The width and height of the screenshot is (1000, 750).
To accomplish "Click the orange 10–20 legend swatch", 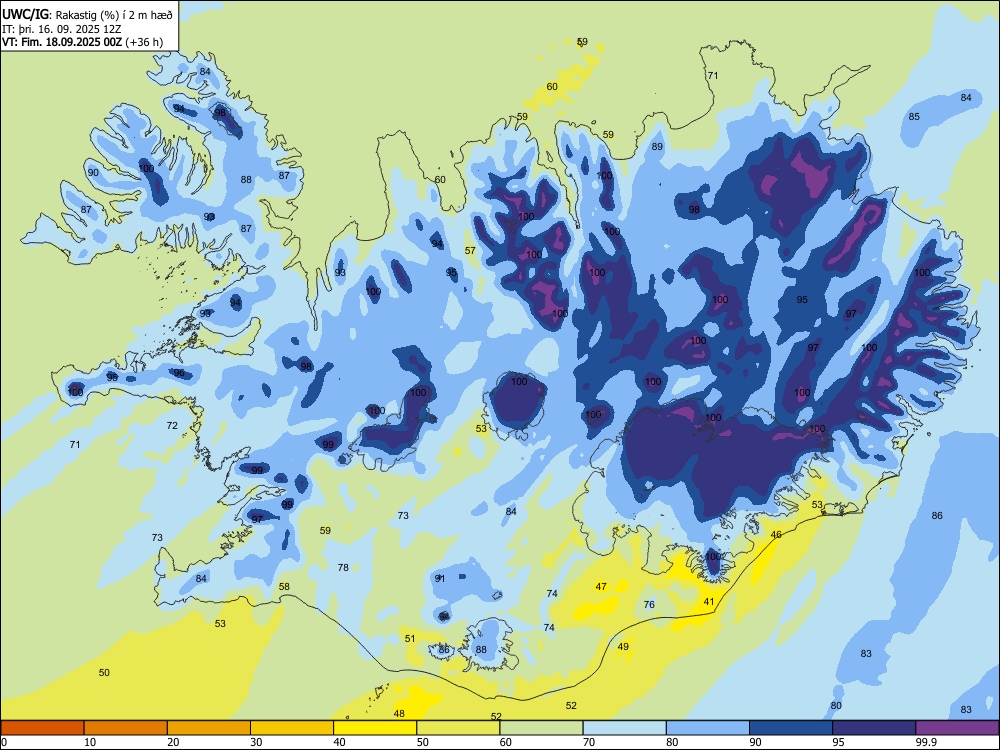I will click(x=126, y=728).
